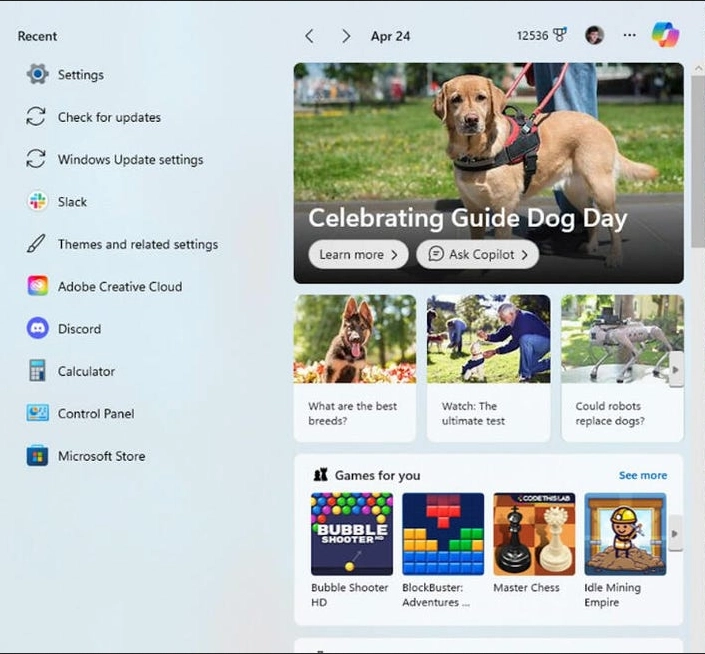Click the Games for you chess icon
The width and height of the screenshot is (705, 654).
click(320, 475)
